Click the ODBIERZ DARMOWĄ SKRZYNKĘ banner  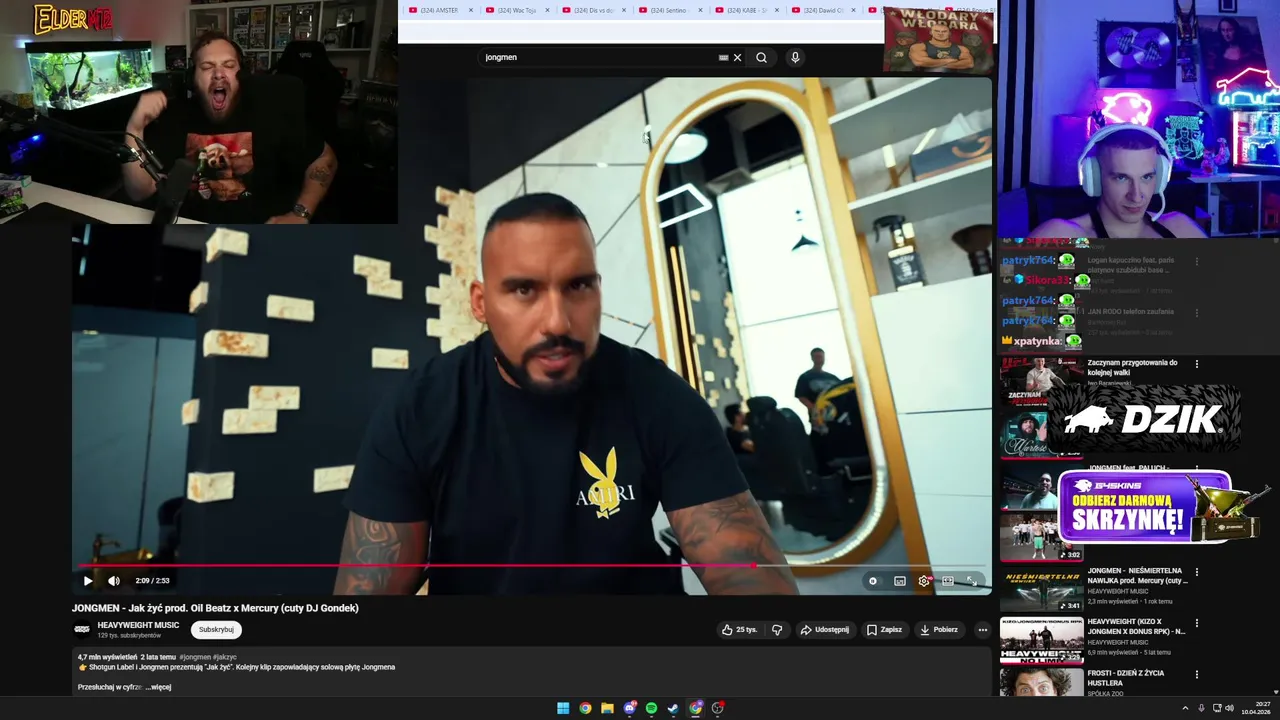pyautogui.click(x=1160, y=507)
